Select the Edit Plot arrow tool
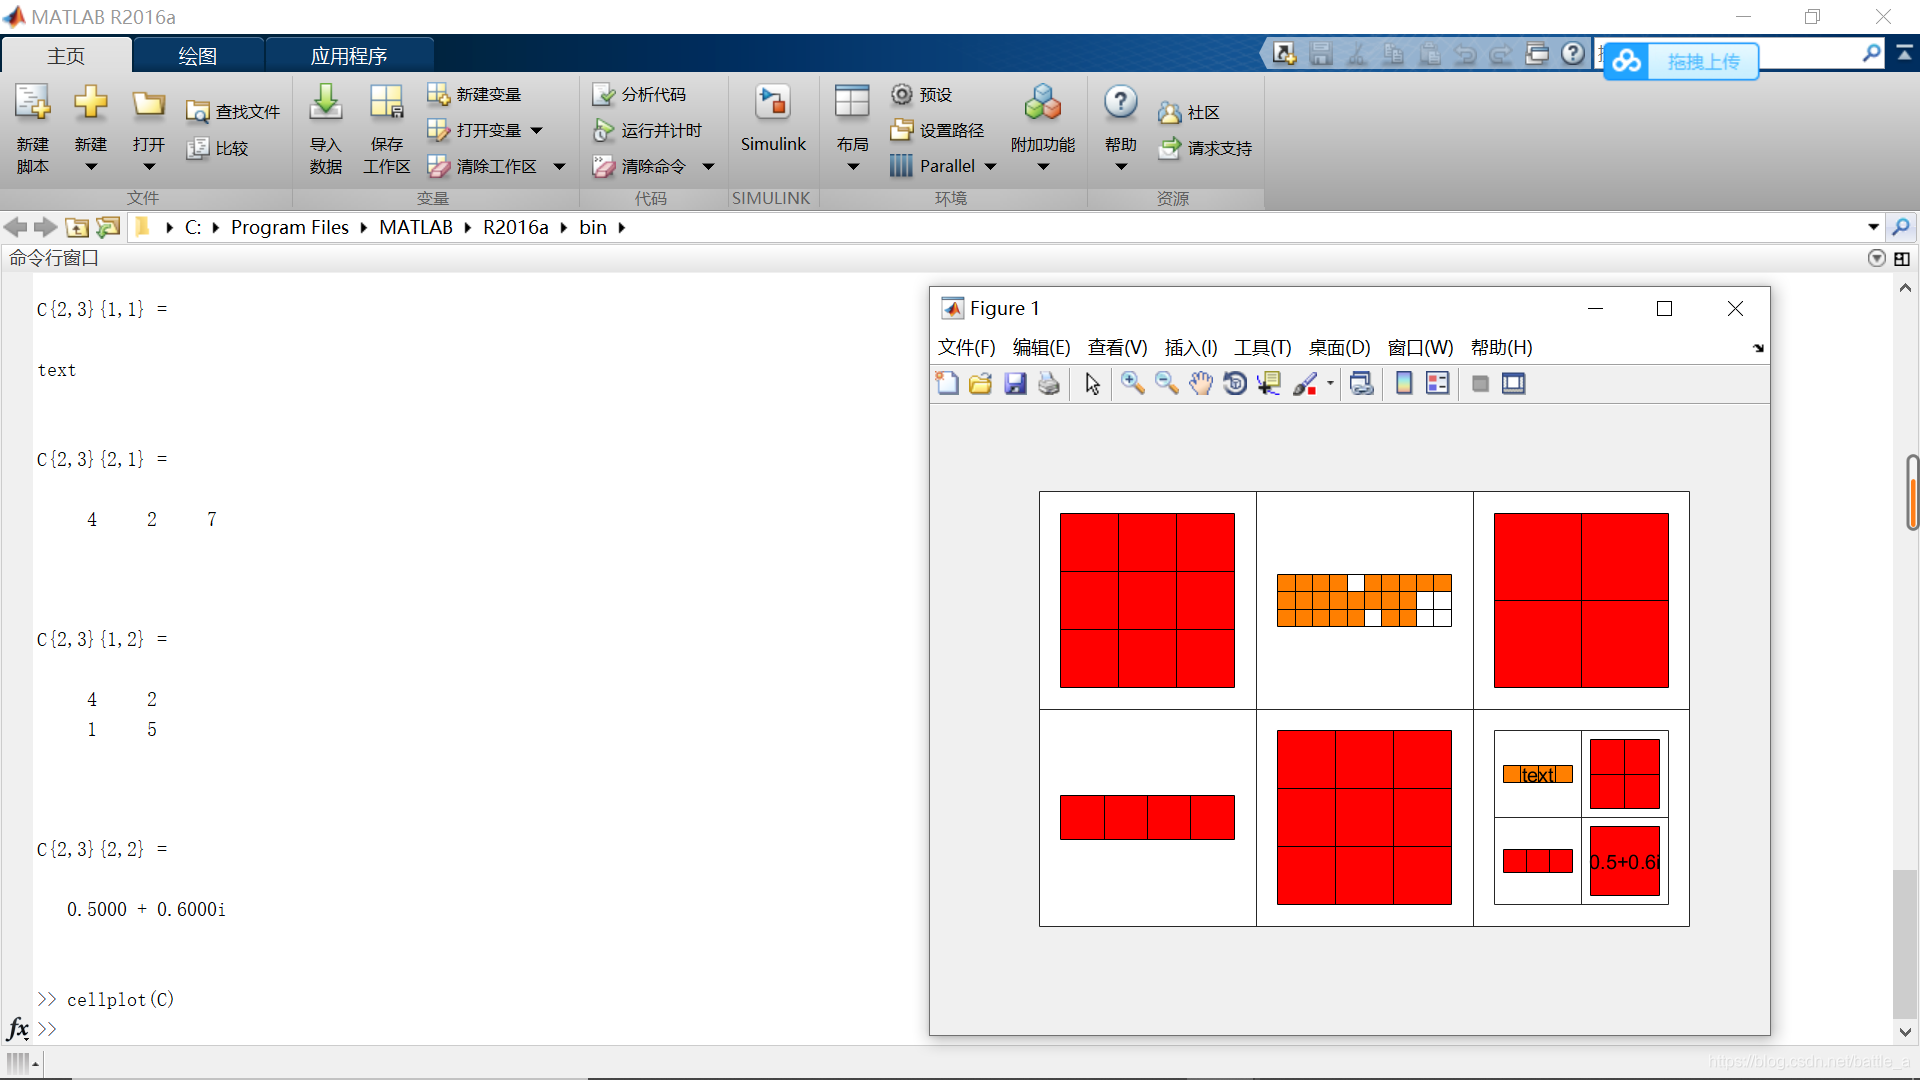This screenshot has height=1080, width=1920. click(1093, 383)
